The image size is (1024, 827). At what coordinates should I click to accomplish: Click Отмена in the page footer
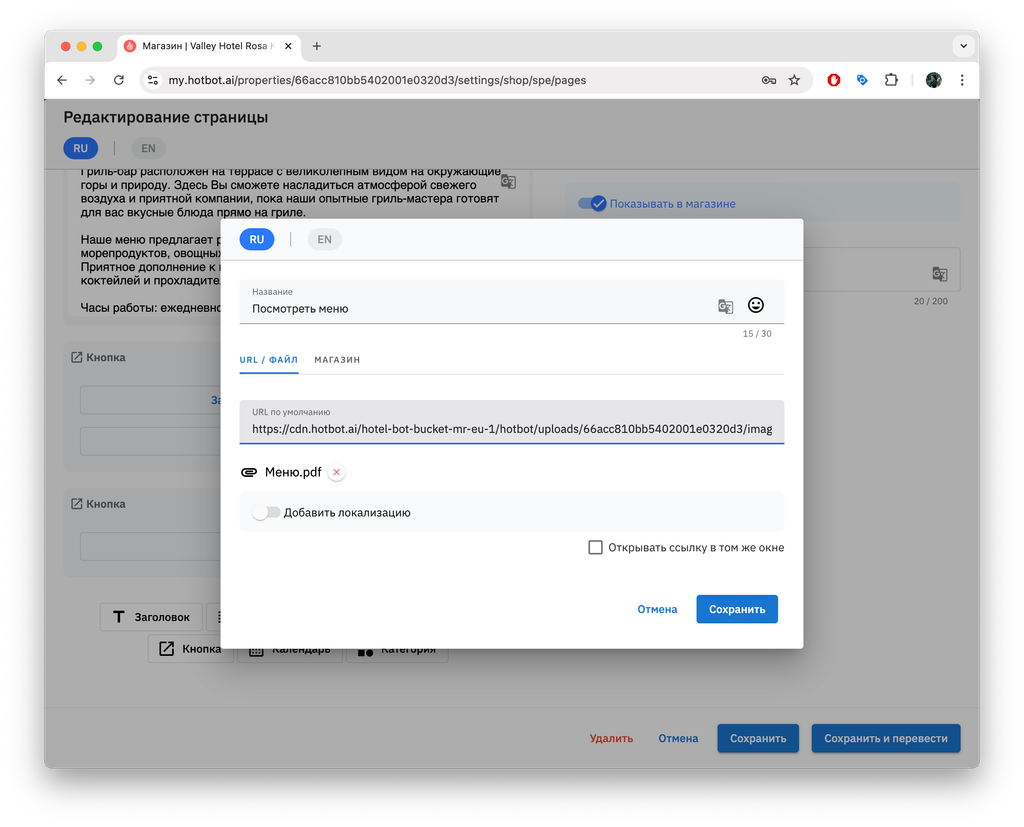coord(678,738)
